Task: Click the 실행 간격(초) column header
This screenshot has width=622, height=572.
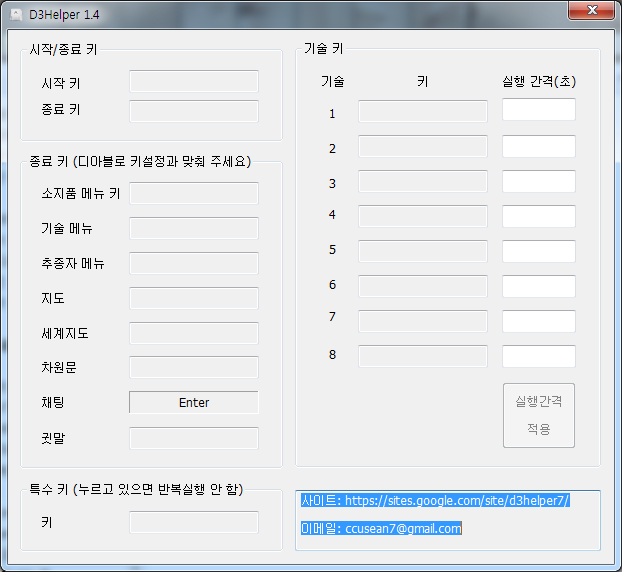Action: [539, 81]
